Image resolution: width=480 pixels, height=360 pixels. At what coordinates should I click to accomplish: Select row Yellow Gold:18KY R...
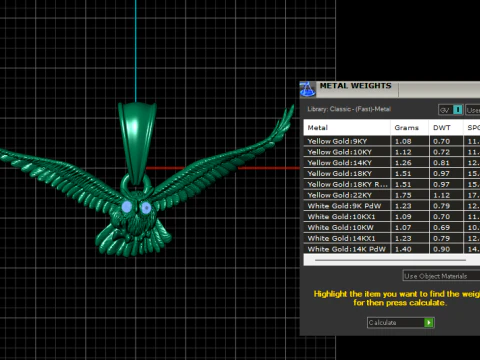(392, 184)
